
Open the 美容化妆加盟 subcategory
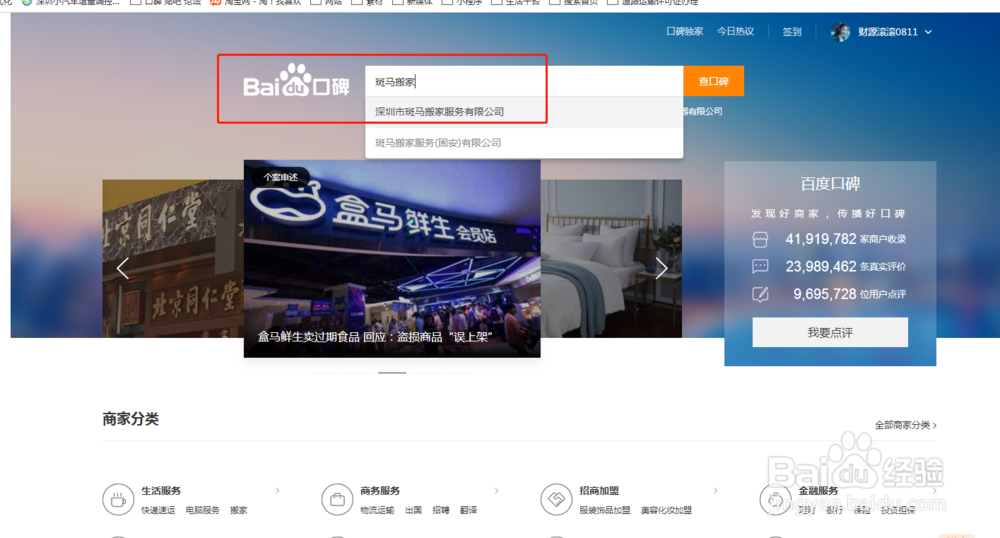coord(666,510)
